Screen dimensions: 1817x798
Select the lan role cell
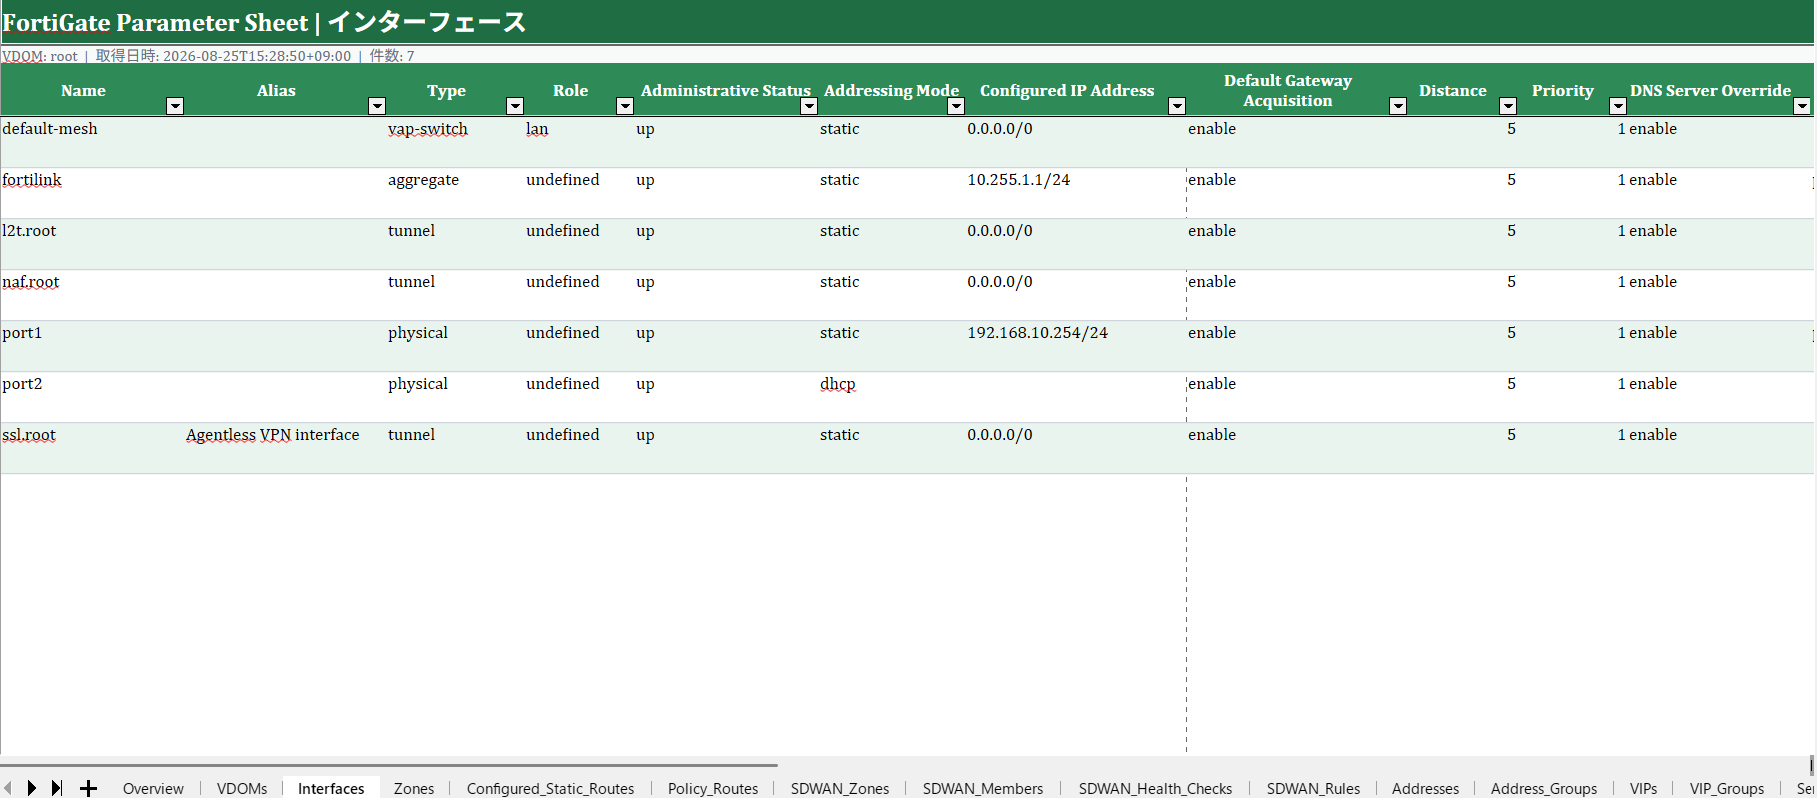coord(579,141)
